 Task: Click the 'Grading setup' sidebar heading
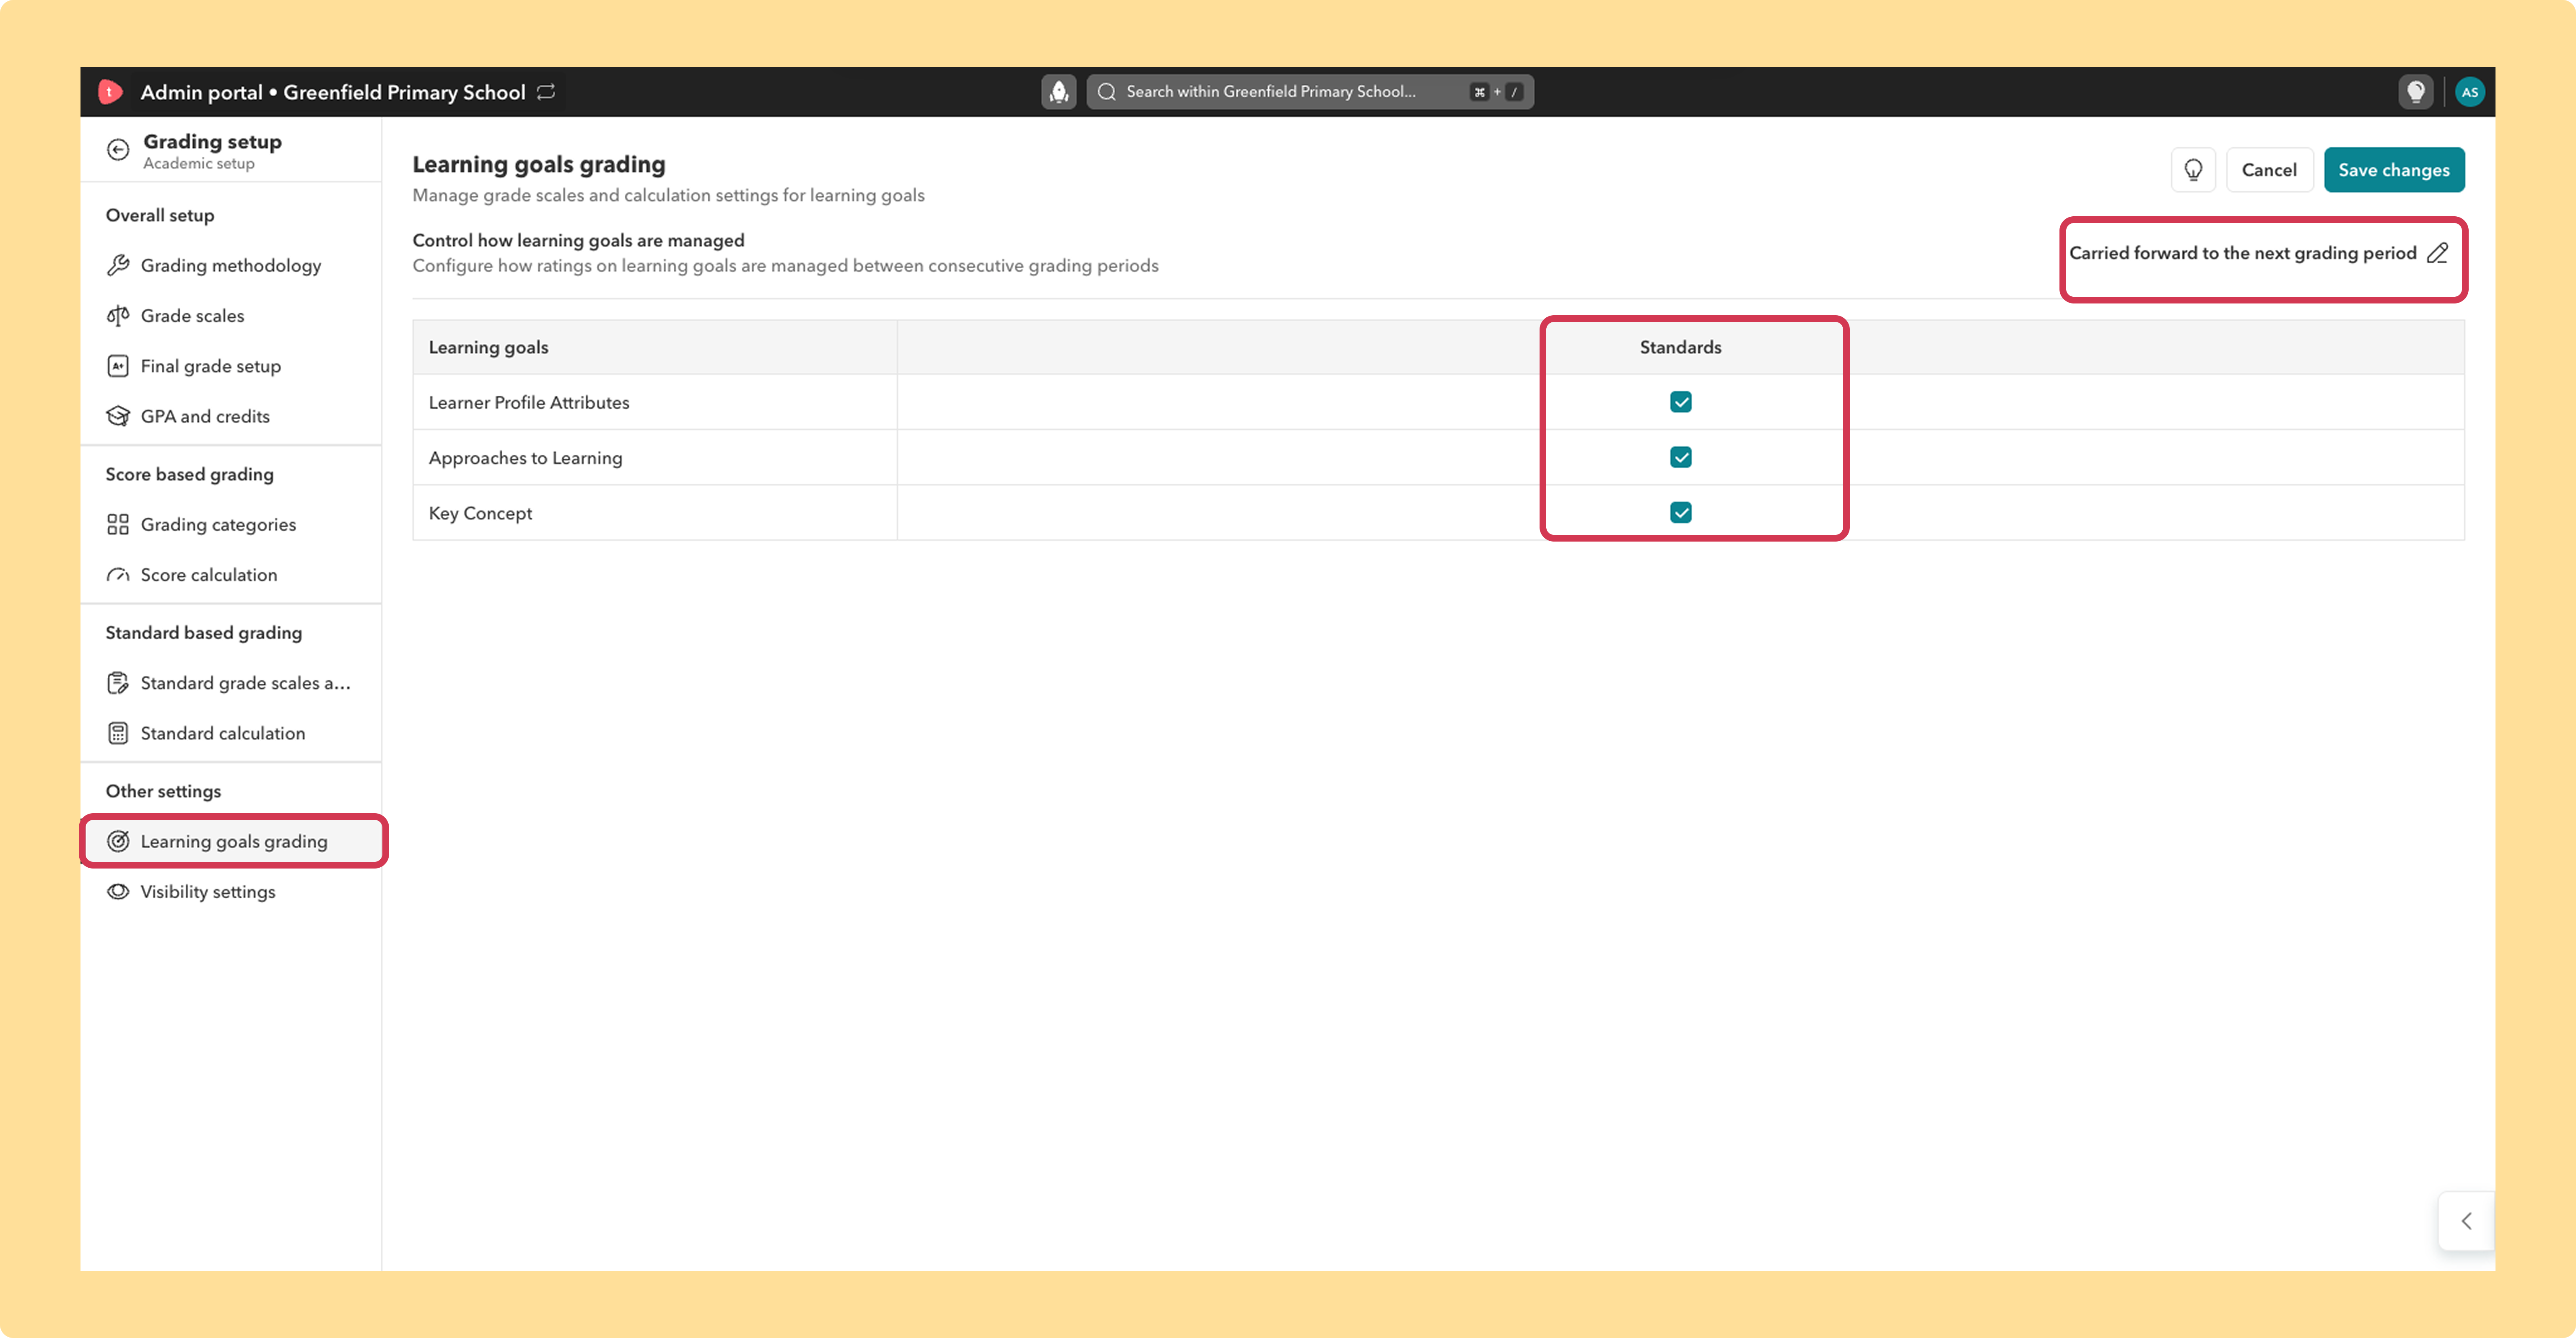coord(212,142)
